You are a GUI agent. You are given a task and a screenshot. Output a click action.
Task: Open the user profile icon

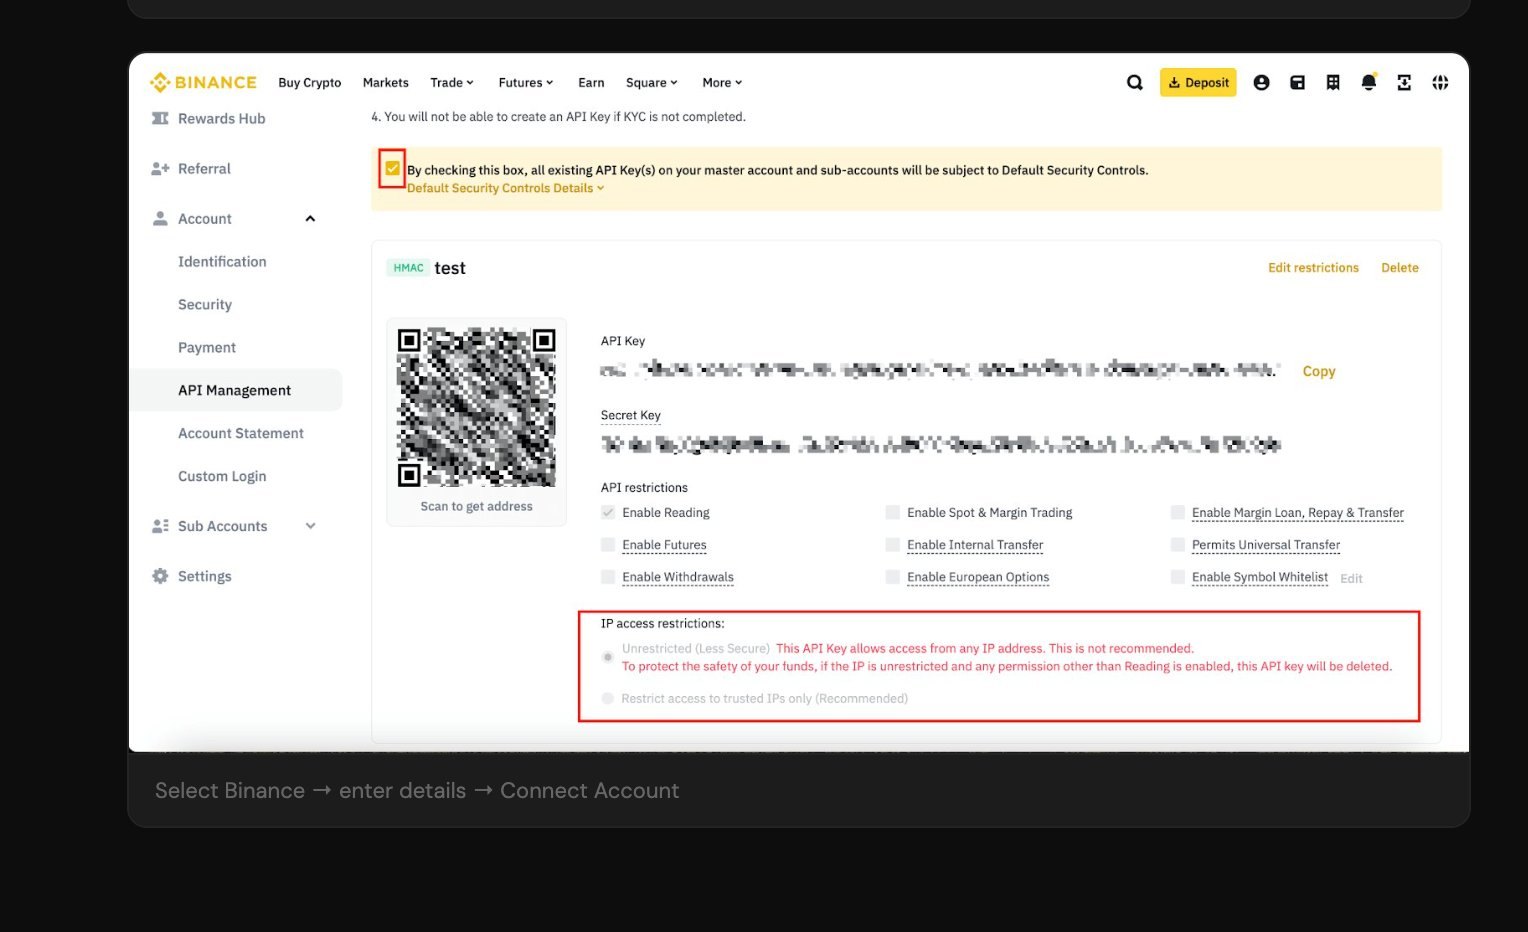tap(1261, 82)
